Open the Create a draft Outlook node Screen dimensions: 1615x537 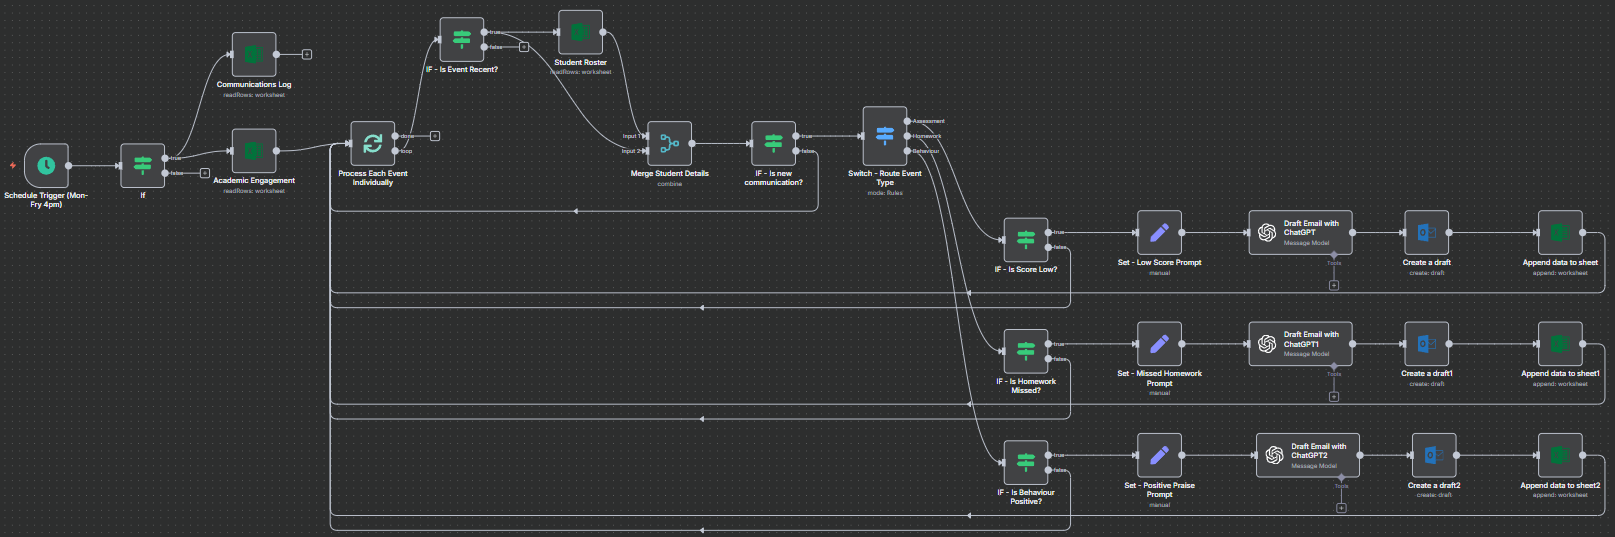click(1427, 233)
